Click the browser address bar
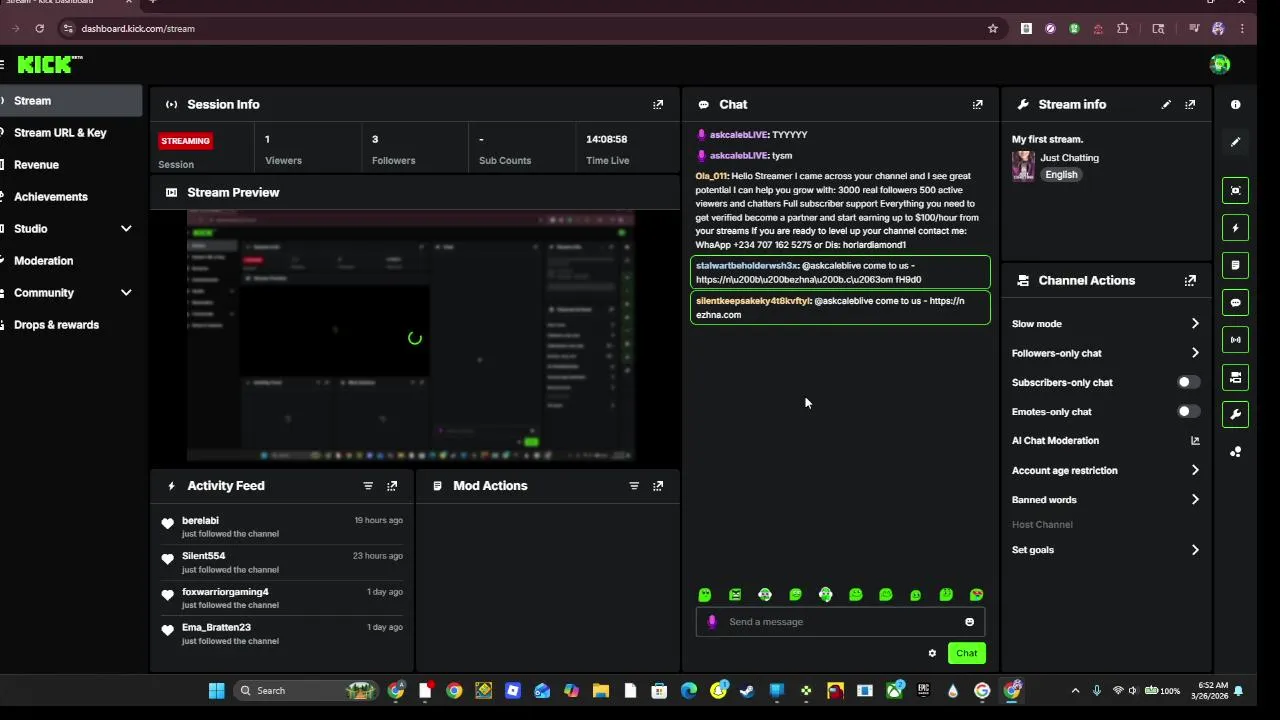This screenshot has width=1280, height=720. [x=520, y=29]
